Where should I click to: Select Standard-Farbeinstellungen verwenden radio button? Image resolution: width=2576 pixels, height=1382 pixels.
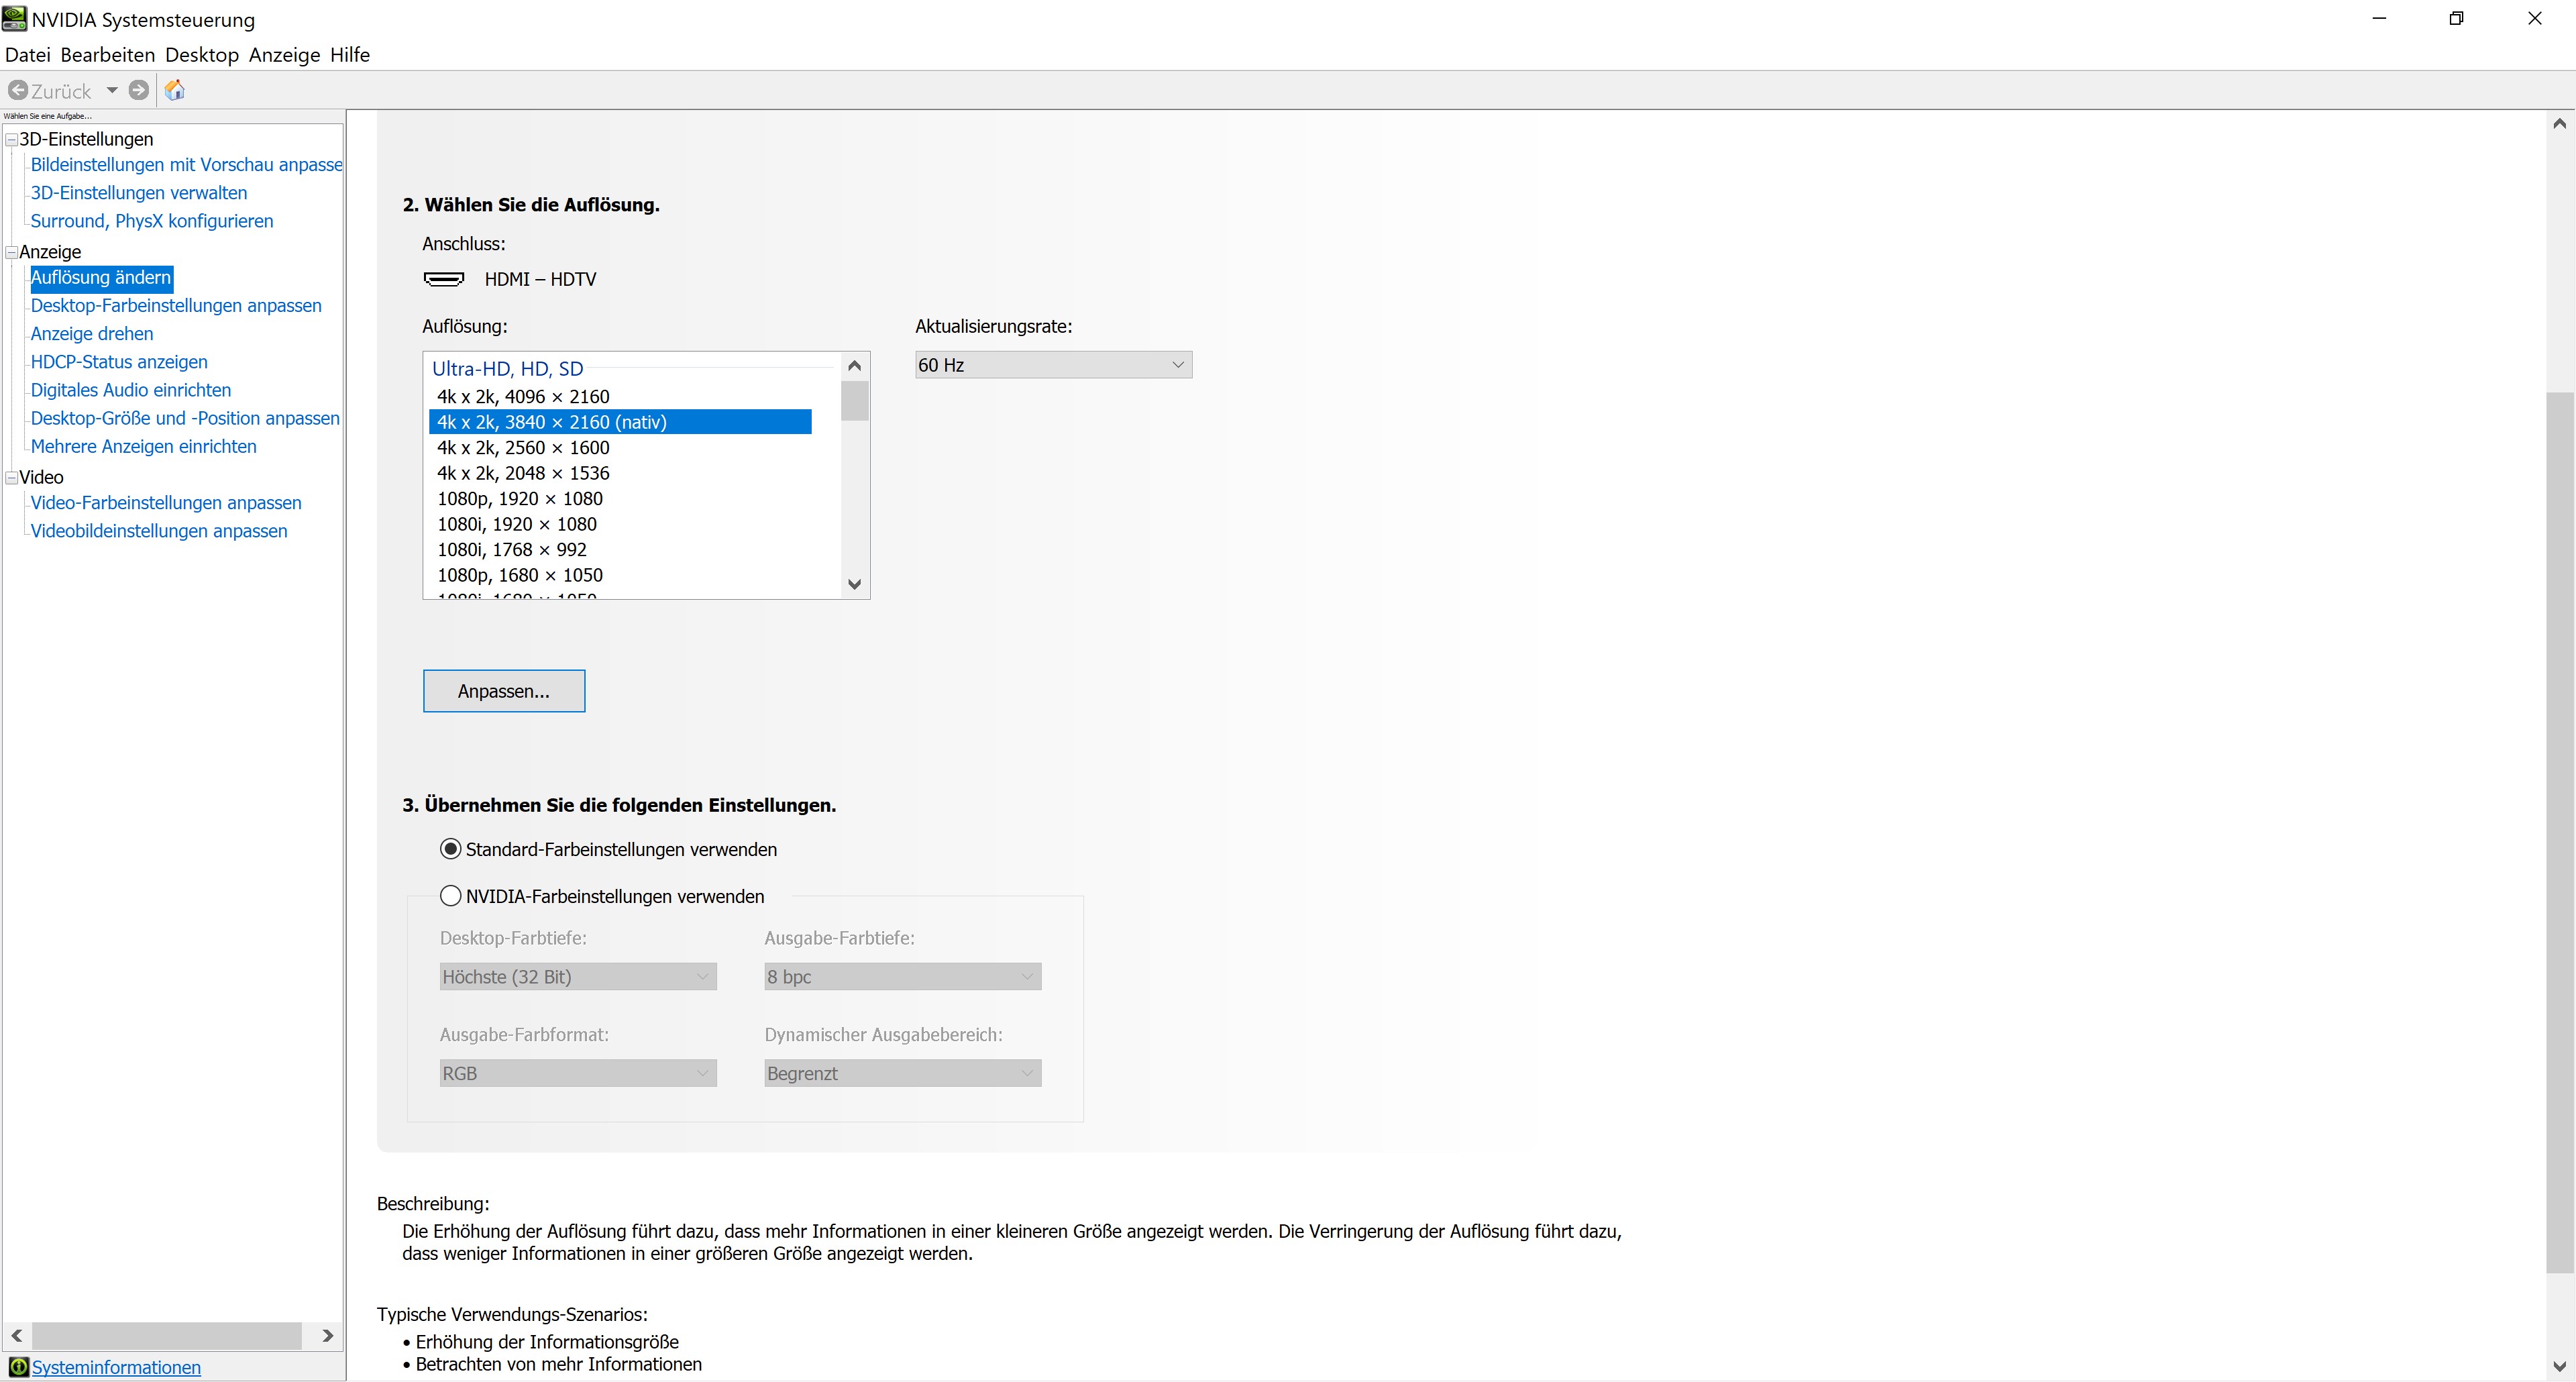[451, 849]
